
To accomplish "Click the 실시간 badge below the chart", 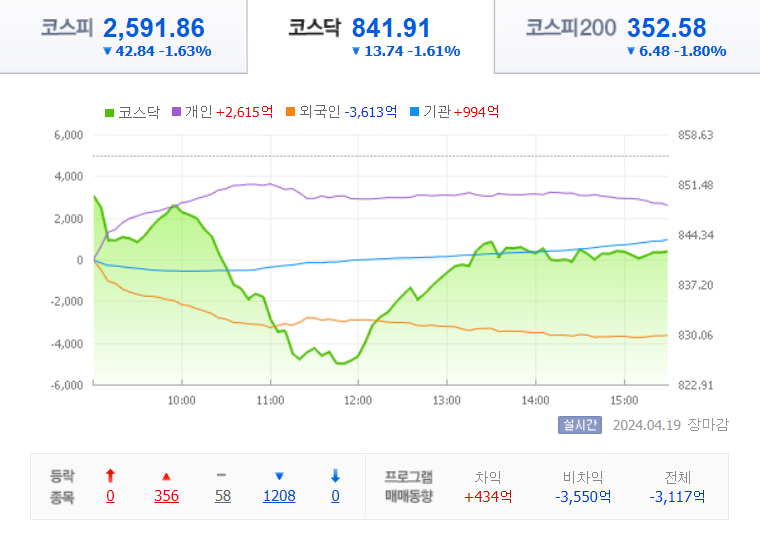I will tap(580, 425).
